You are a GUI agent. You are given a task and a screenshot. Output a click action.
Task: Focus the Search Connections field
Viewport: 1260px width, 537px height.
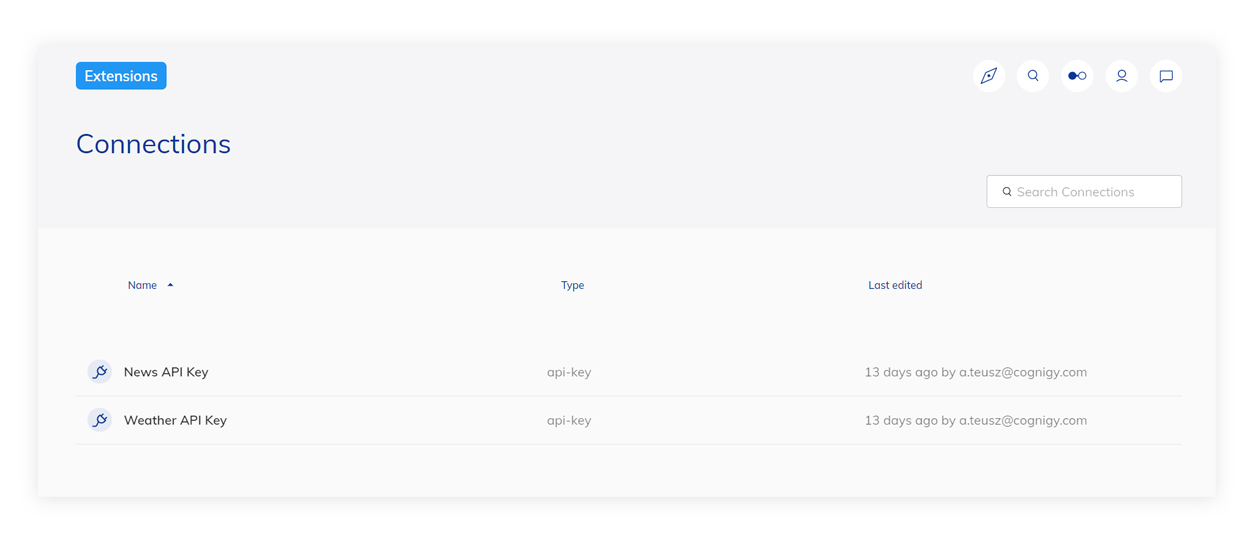pos(1084,192)
